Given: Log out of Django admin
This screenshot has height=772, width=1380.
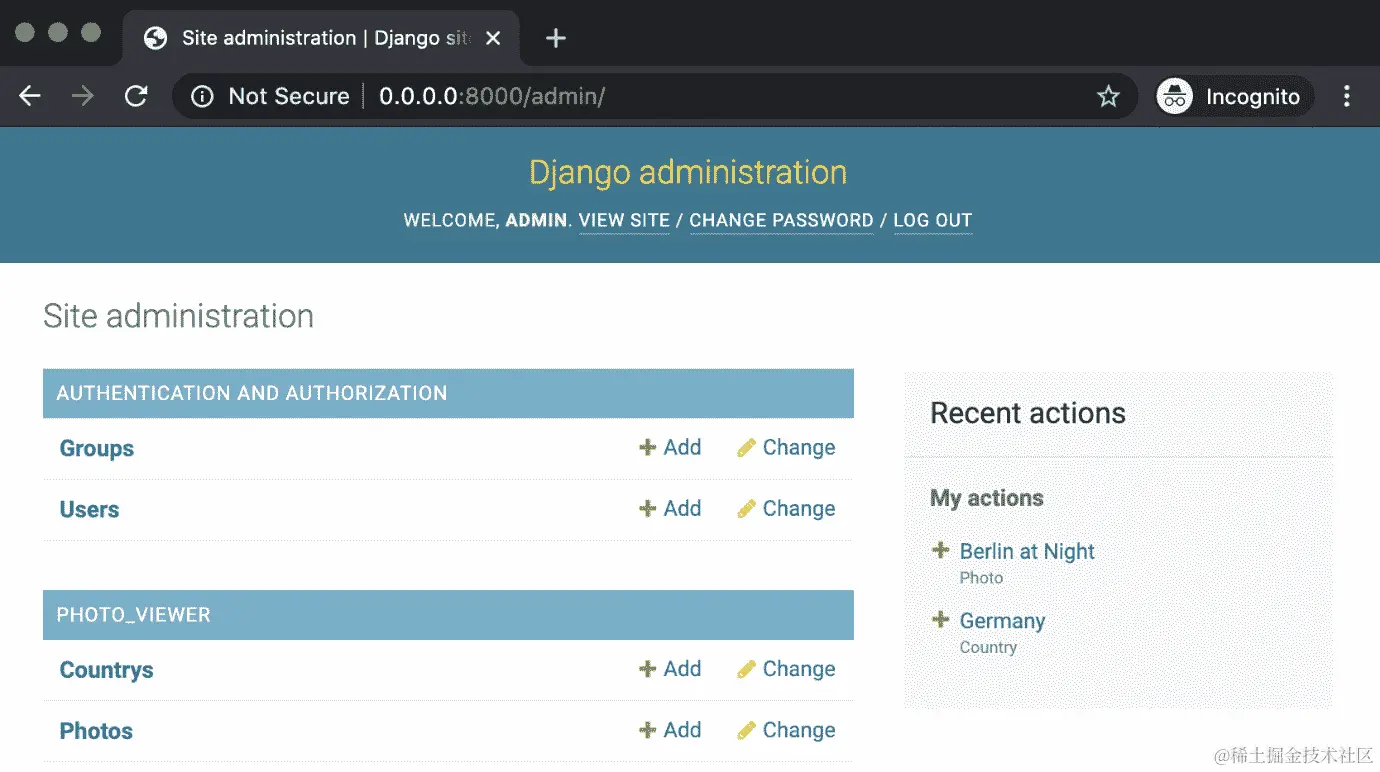Looking at the screenshot, I should click(932, 220).
